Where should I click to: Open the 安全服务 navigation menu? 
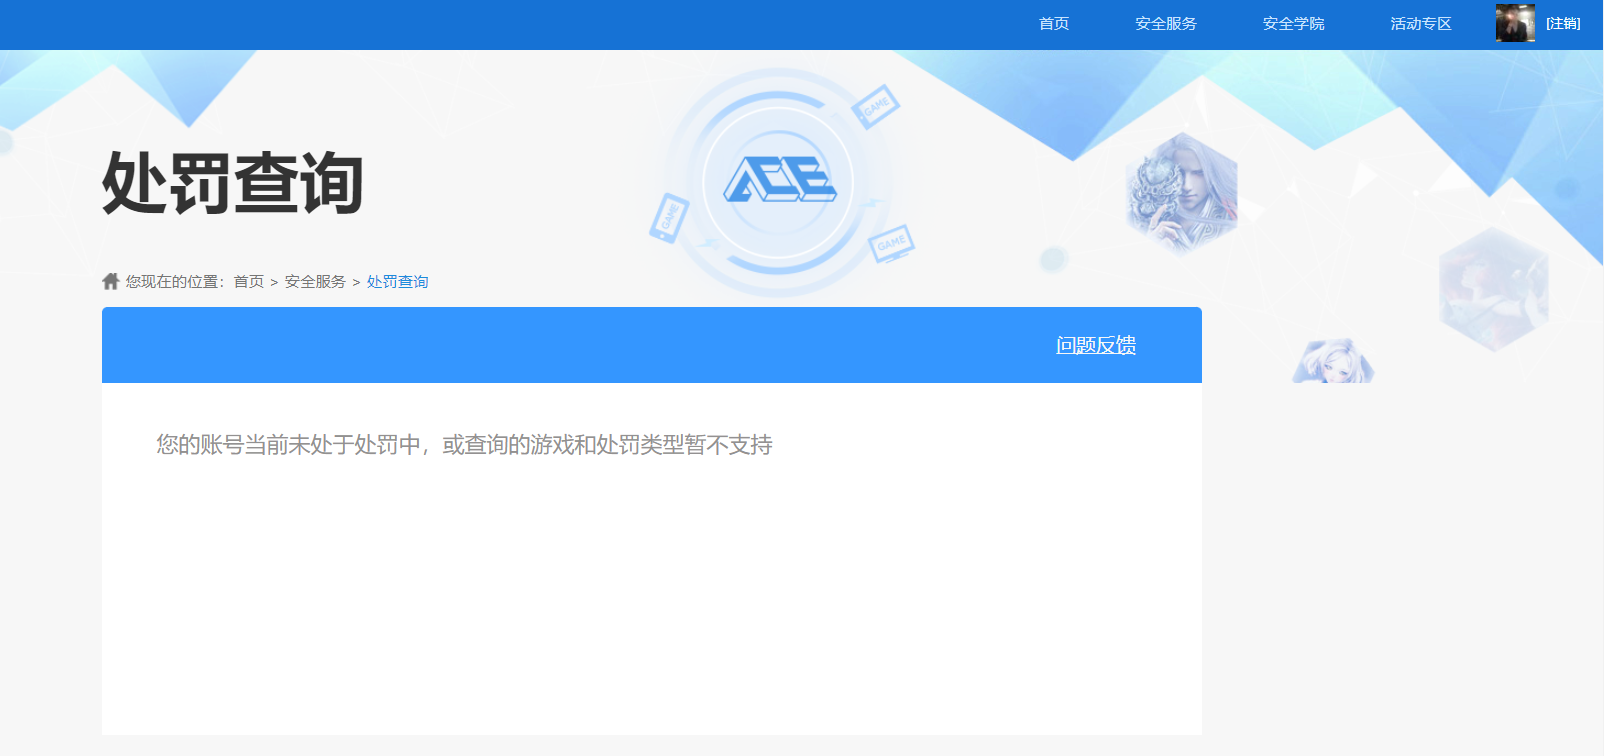1166,24
